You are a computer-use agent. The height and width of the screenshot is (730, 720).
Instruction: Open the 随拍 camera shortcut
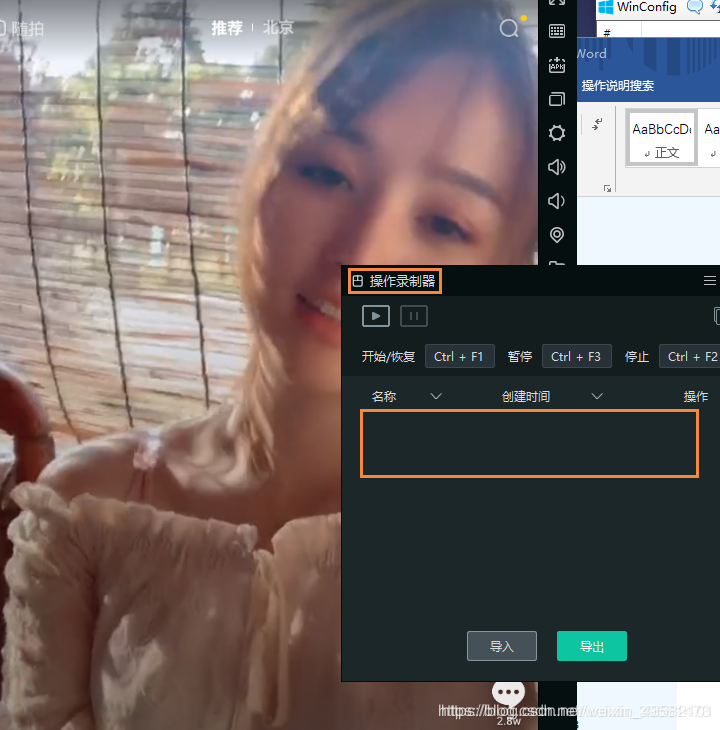pos(21,29)
